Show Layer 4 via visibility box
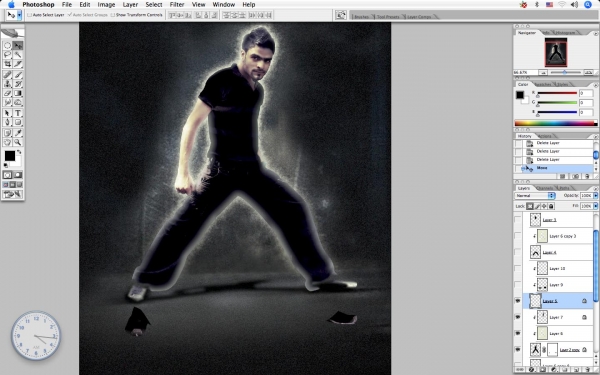The height and width of the screenshot is (375, 600). [x=518, y=252]
